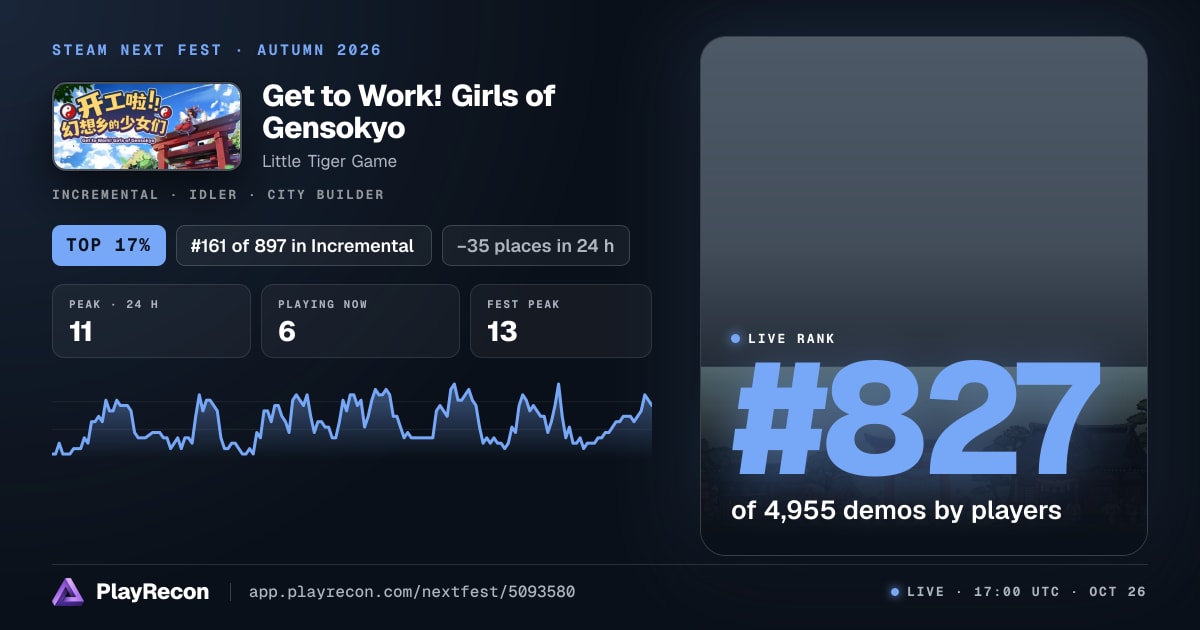Click the #161 of 897 in Incremental badge
Screen dimensions: 1200x630
(303, 245)
